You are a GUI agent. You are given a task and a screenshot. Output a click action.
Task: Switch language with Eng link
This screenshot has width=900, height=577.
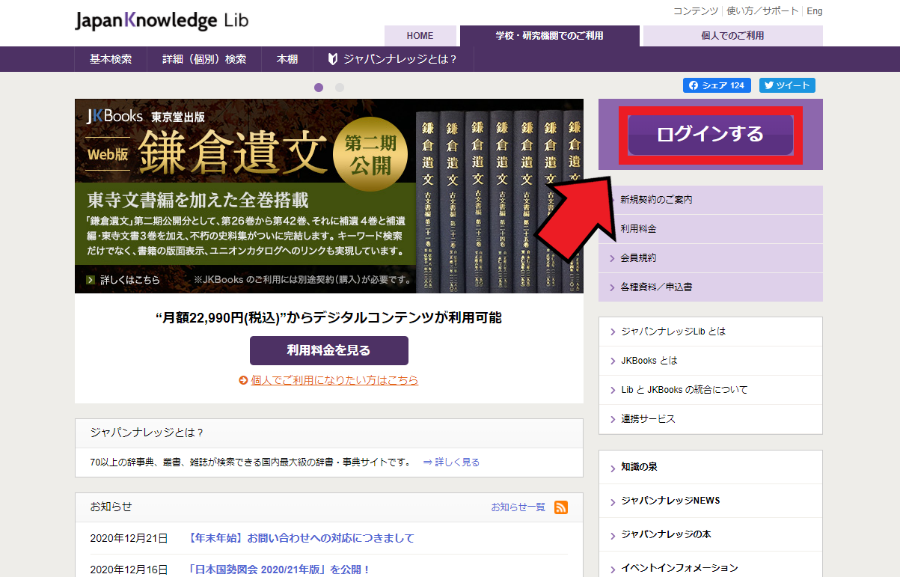(814, 11)
